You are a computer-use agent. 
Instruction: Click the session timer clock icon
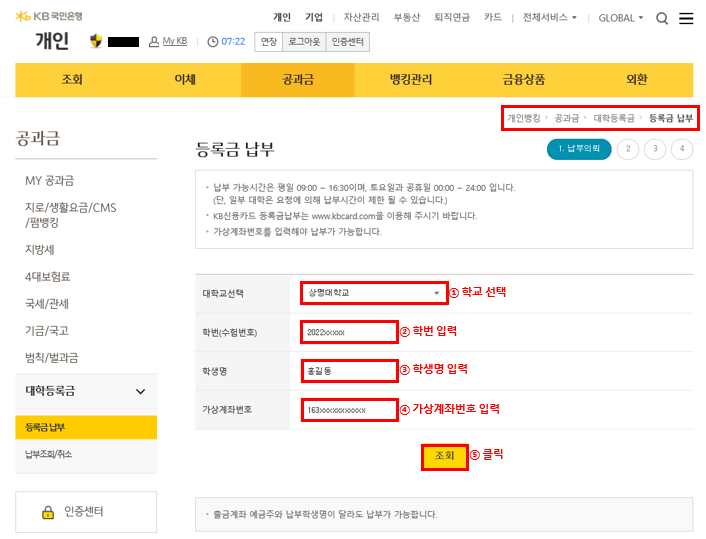tap(213, 41)
